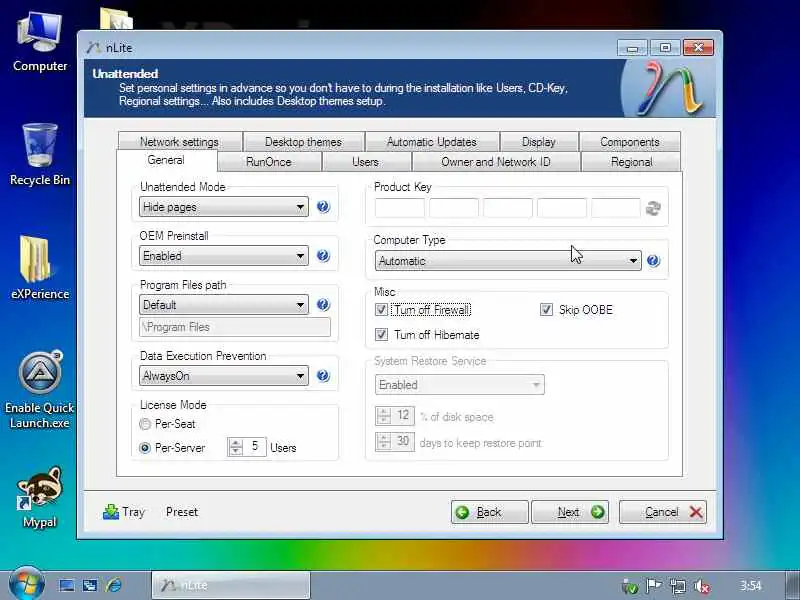Click the network tray icon
The image size is (800, 600).
point(678,586)
